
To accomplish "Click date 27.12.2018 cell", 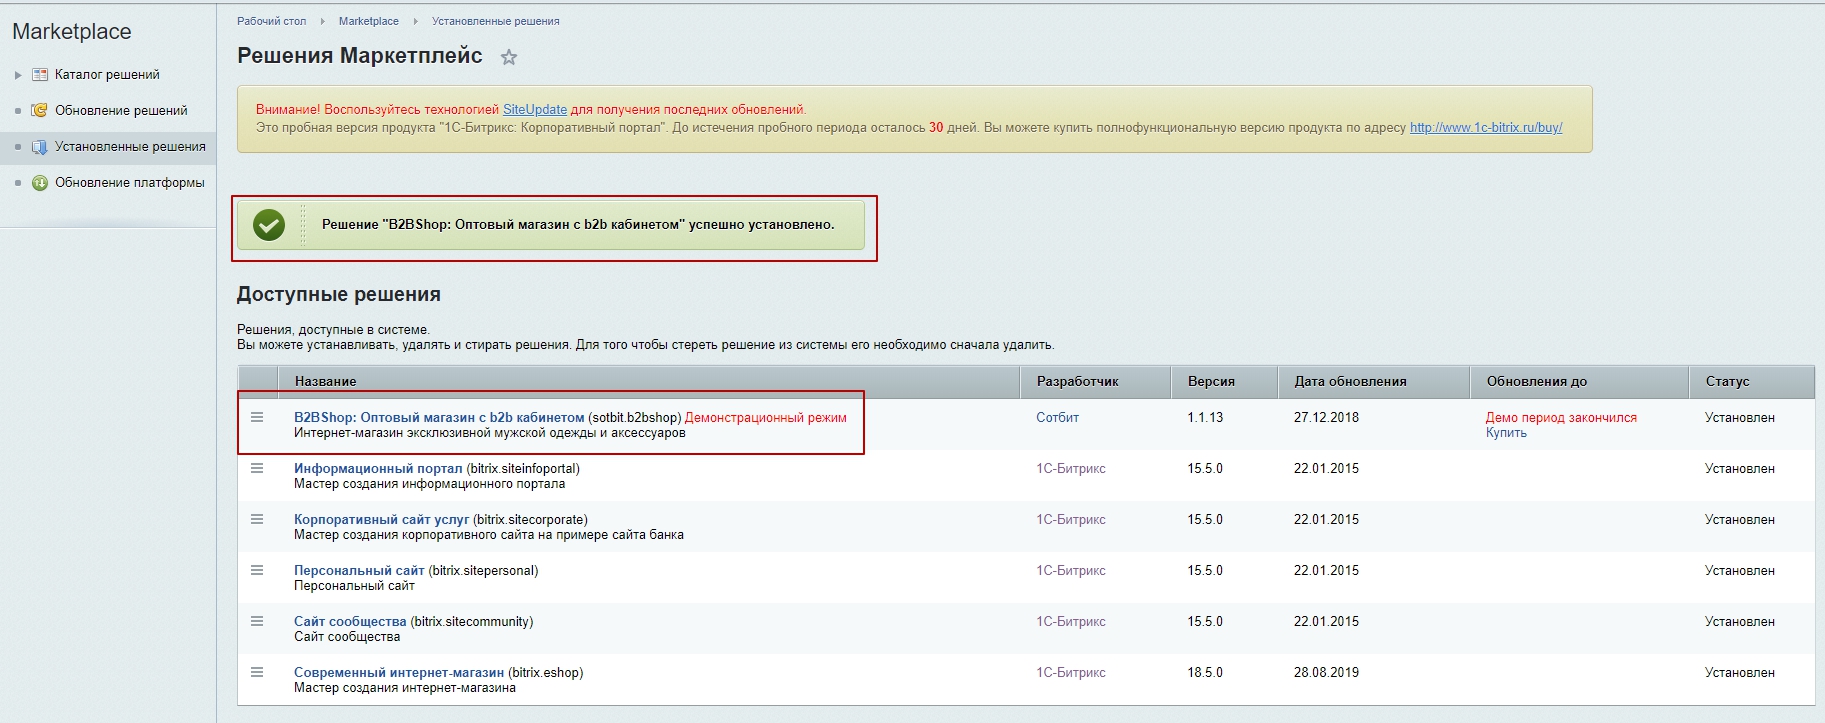I will (1326, 418).
